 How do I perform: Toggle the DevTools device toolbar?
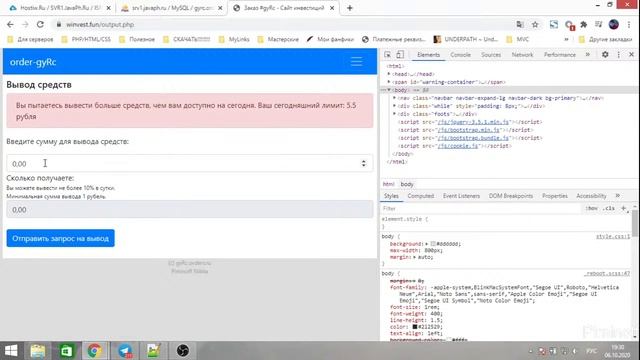pos(400,55)
